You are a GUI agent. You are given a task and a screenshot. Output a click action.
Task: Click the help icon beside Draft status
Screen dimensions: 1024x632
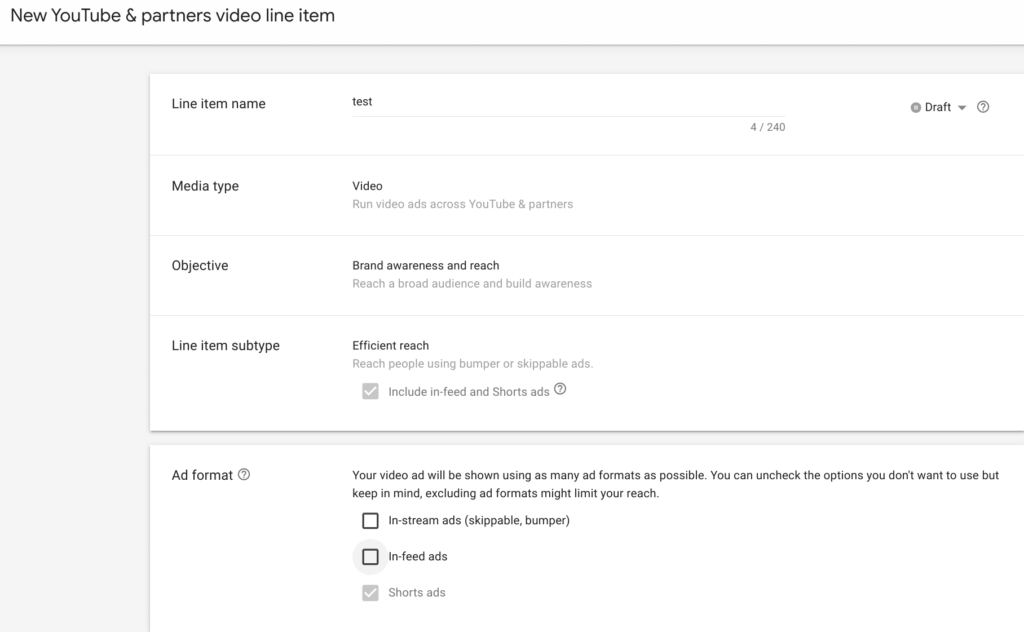983,106
